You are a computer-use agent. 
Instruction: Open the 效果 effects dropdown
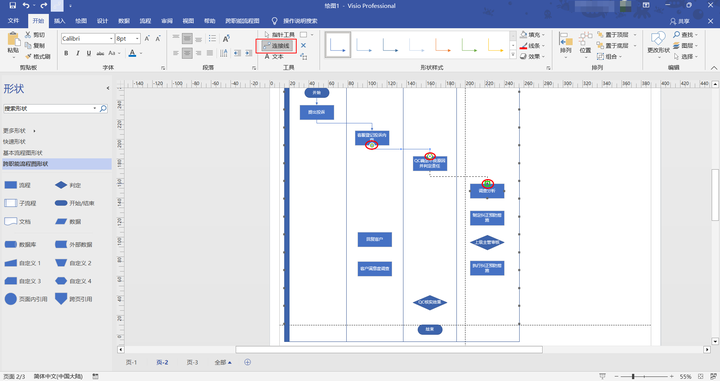click(x=533, y=56)
